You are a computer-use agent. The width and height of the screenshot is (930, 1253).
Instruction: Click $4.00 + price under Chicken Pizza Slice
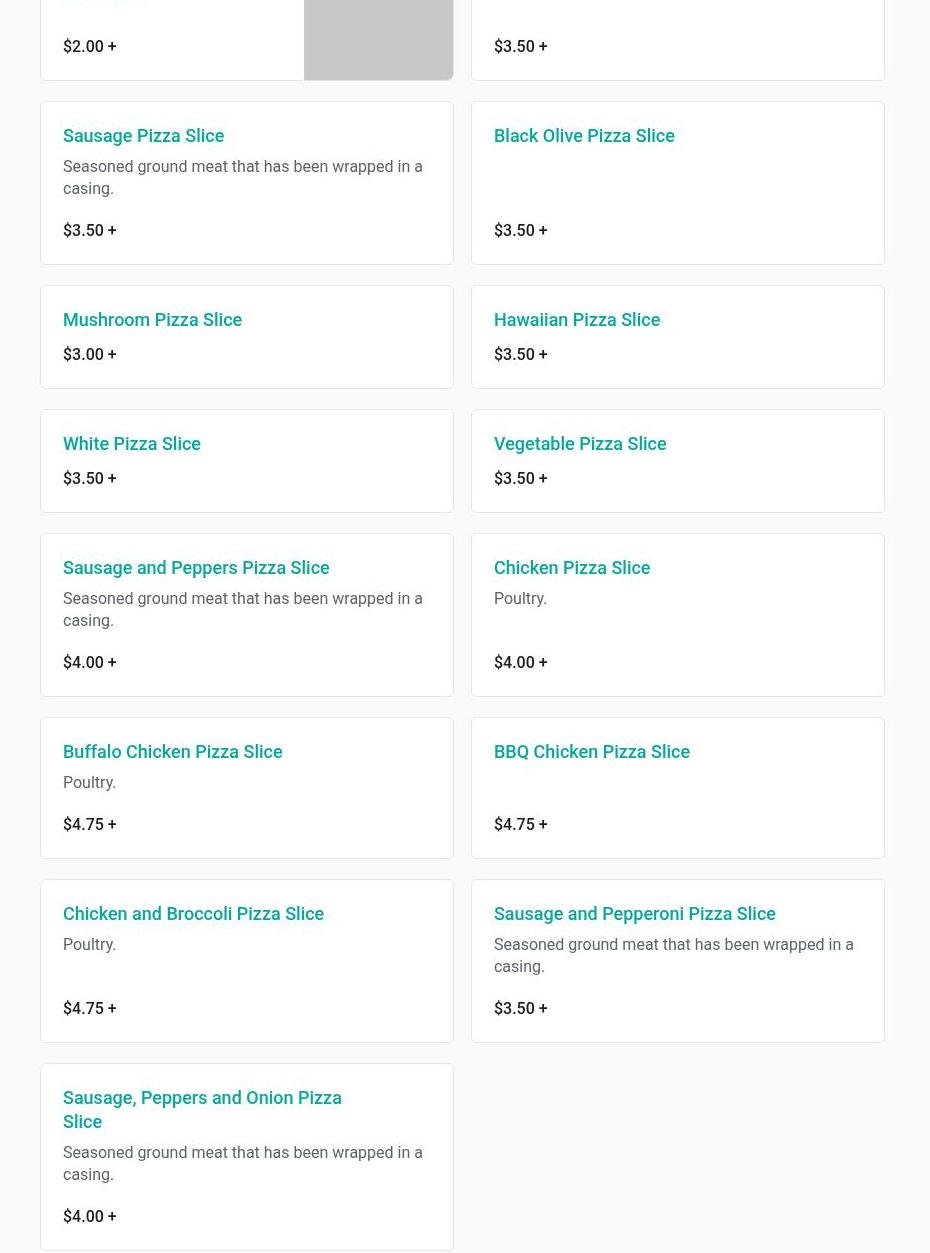coord(520,663)
